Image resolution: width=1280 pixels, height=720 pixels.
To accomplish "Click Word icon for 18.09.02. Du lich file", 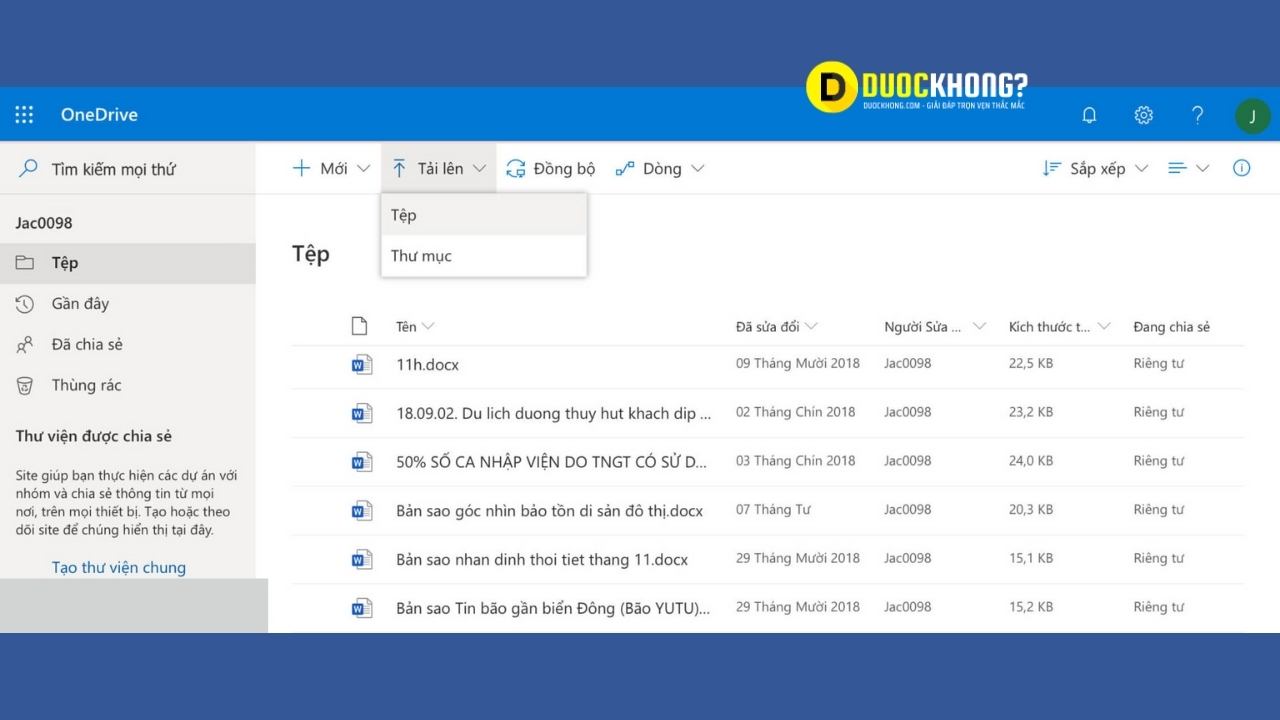I will pyautogui.click(x=361, y=413).
